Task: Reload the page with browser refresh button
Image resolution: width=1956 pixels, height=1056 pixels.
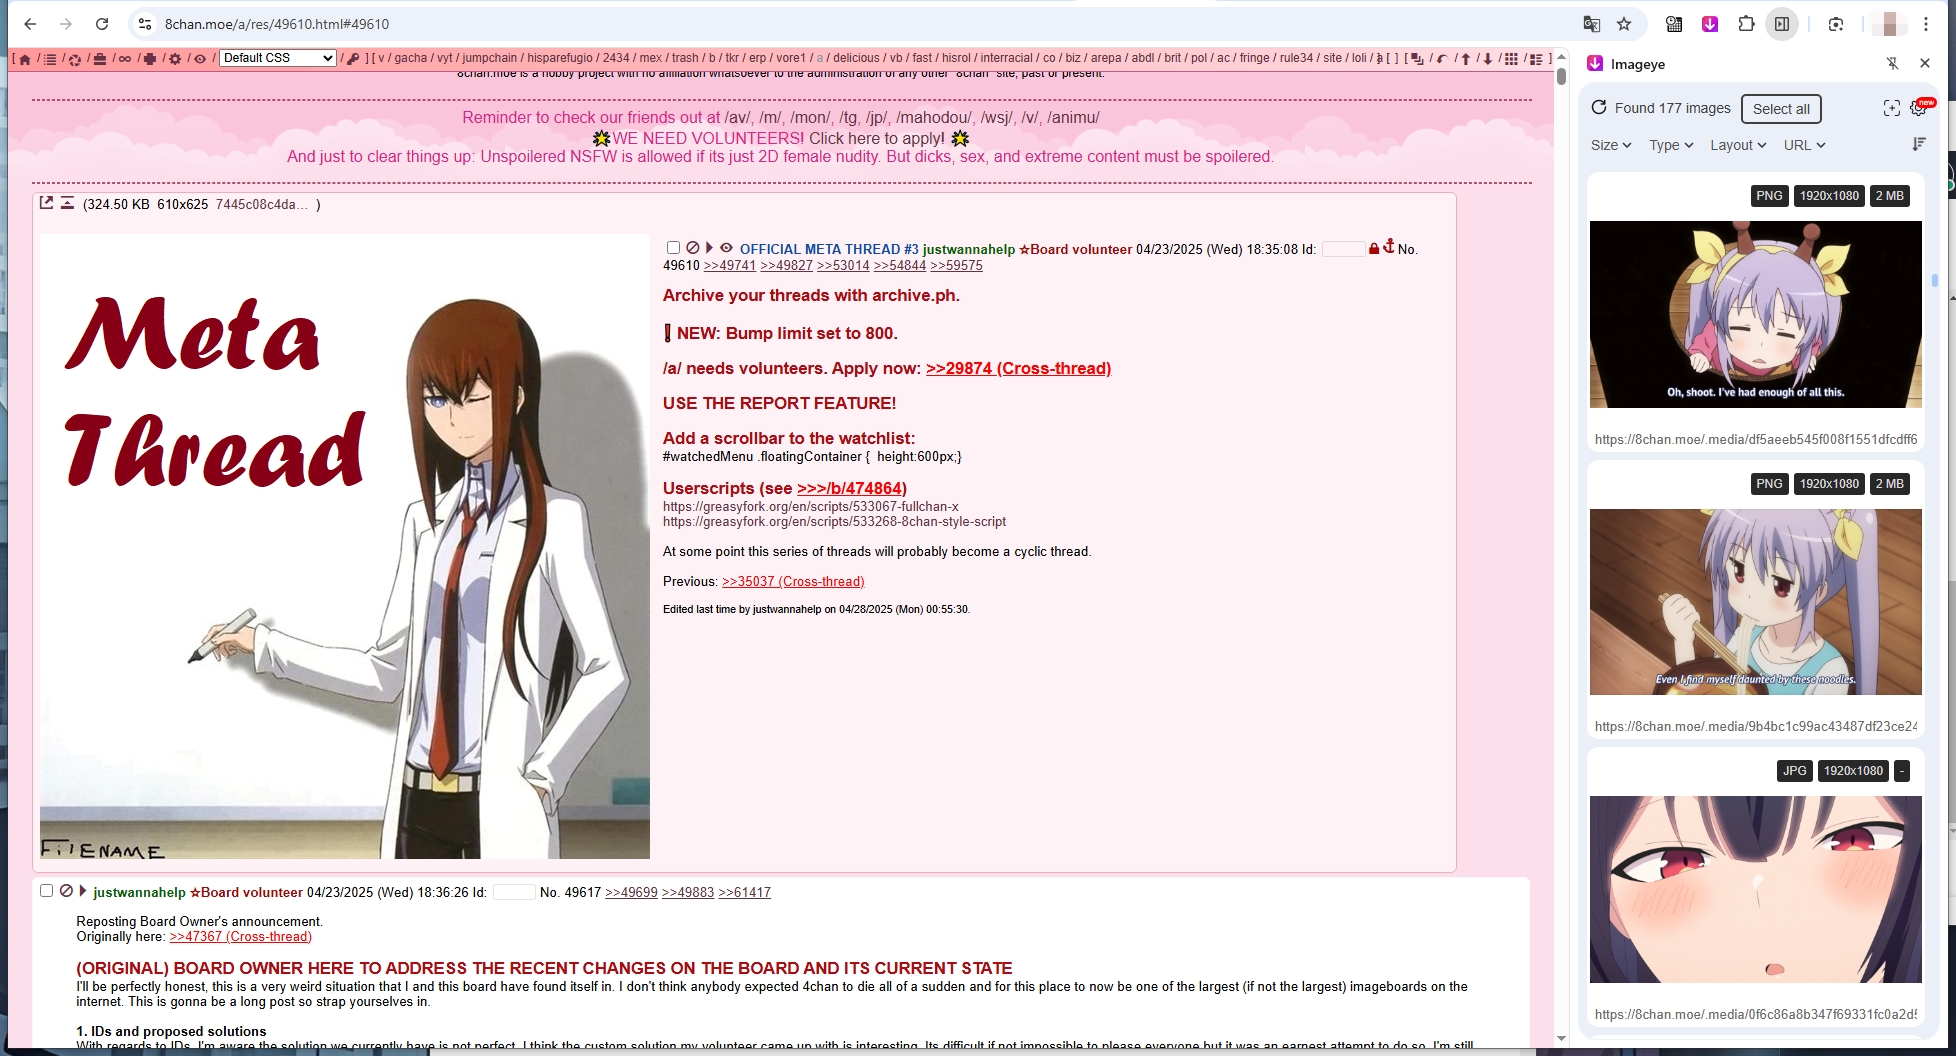Action: [102, 24]
